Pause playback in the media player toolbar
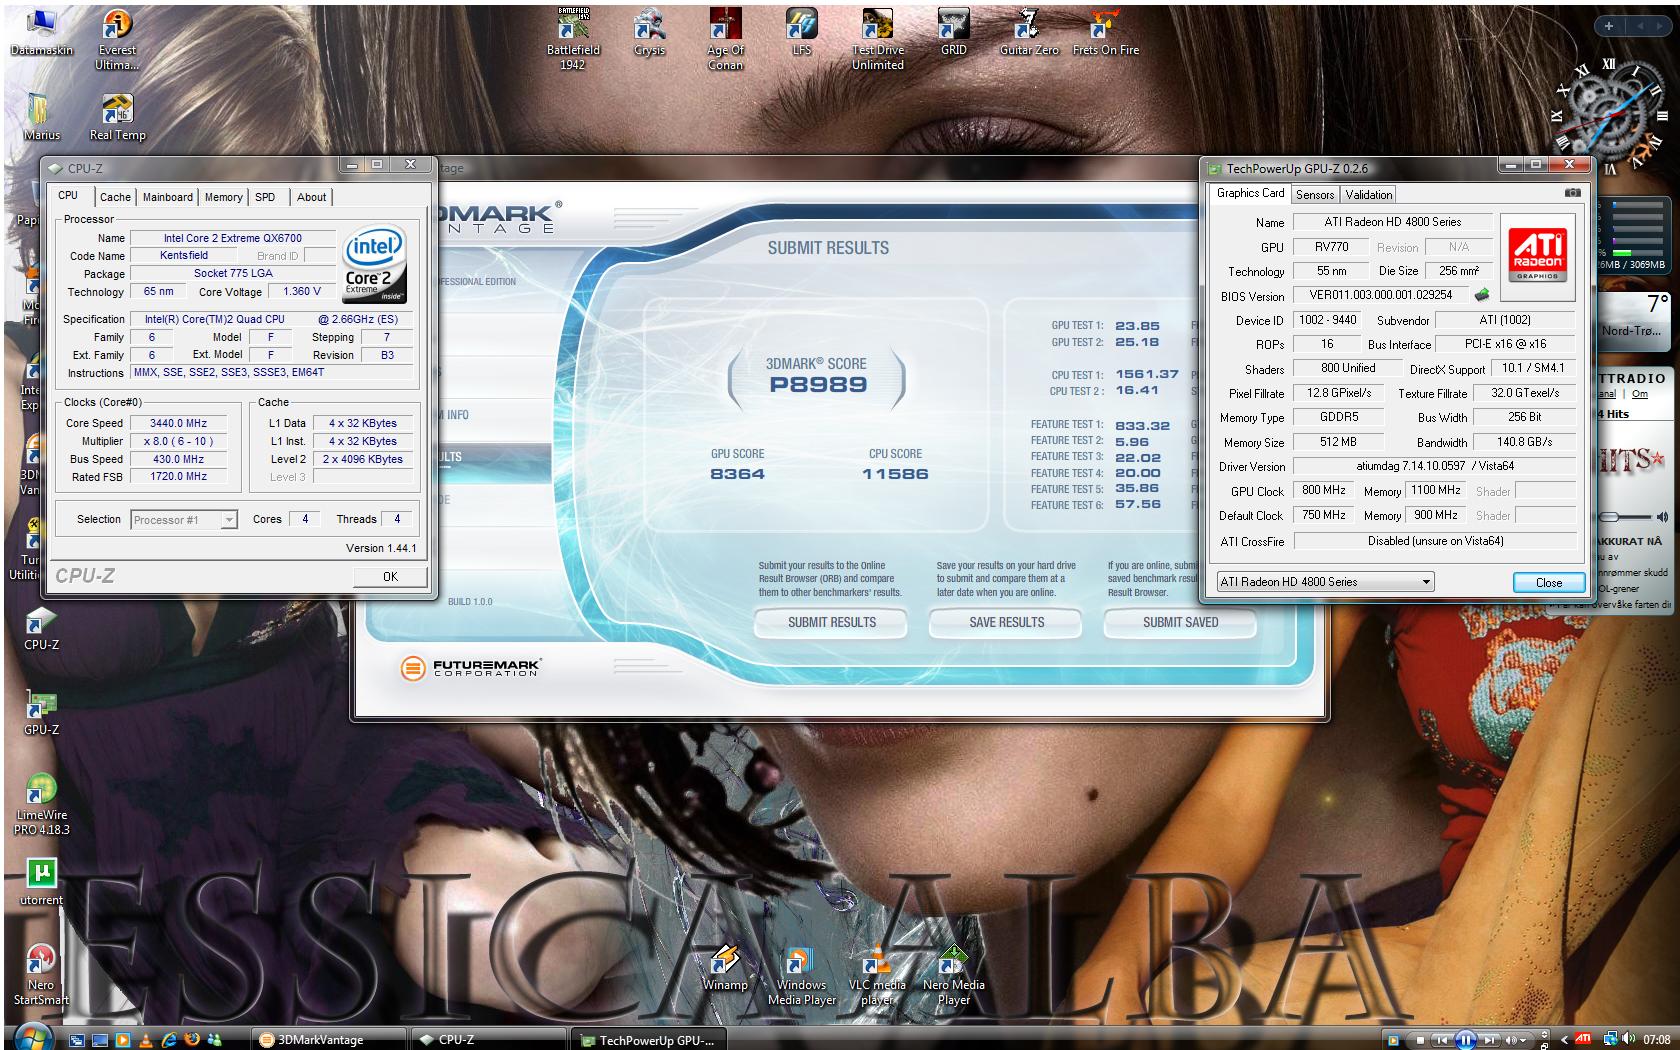 coord(1465,1040)
